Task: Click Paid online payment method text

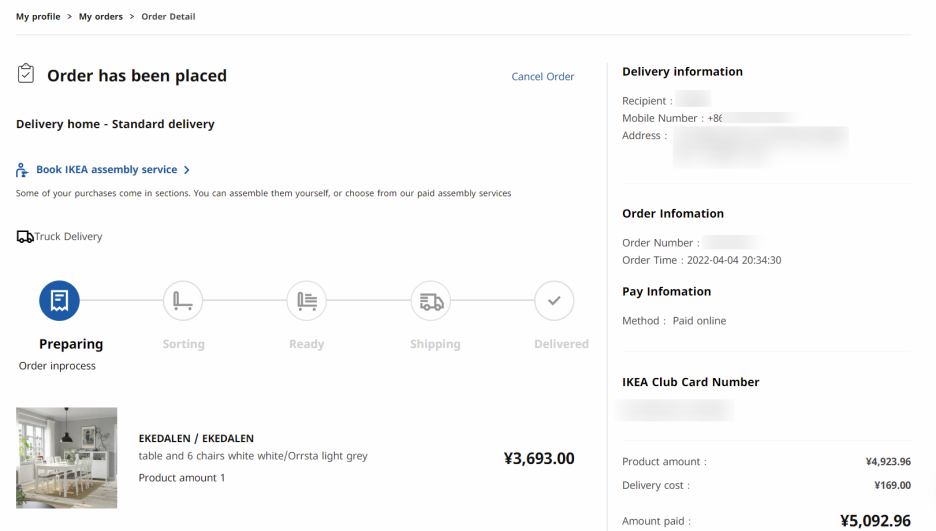Action: [700, 321]
